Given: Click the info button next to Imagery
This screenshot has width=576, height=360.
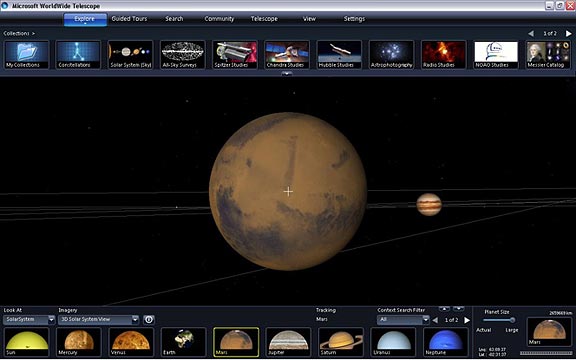Looking at the screenshot, I should [x=148, y=320].
